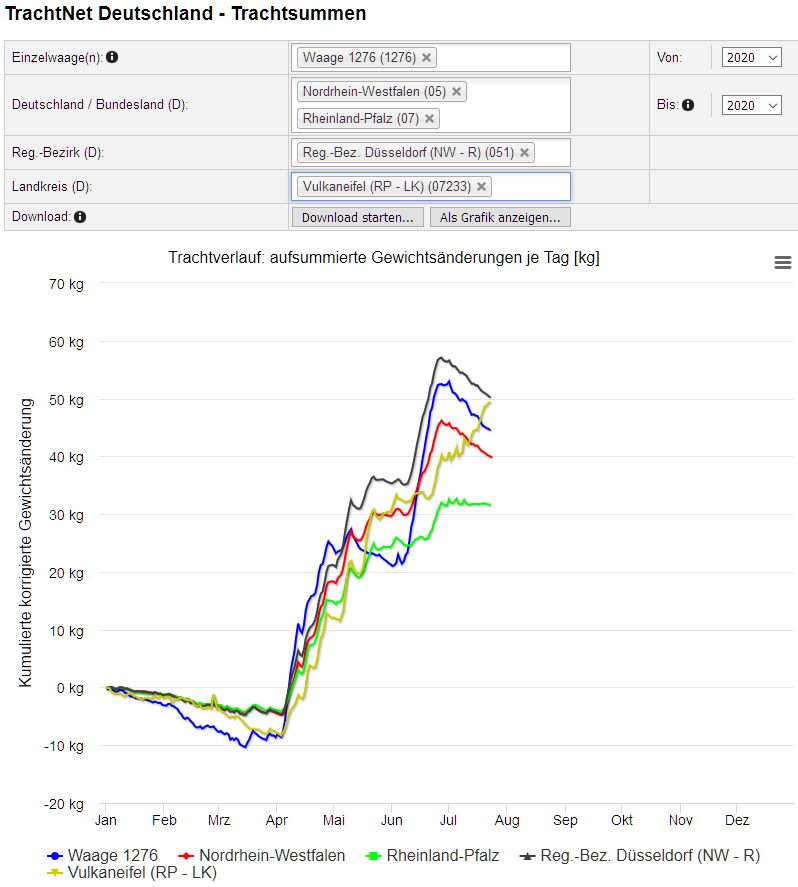798x887 pixels.
Task: Click Als Grafik anzeigen button
Action: (x=500, y=217)
